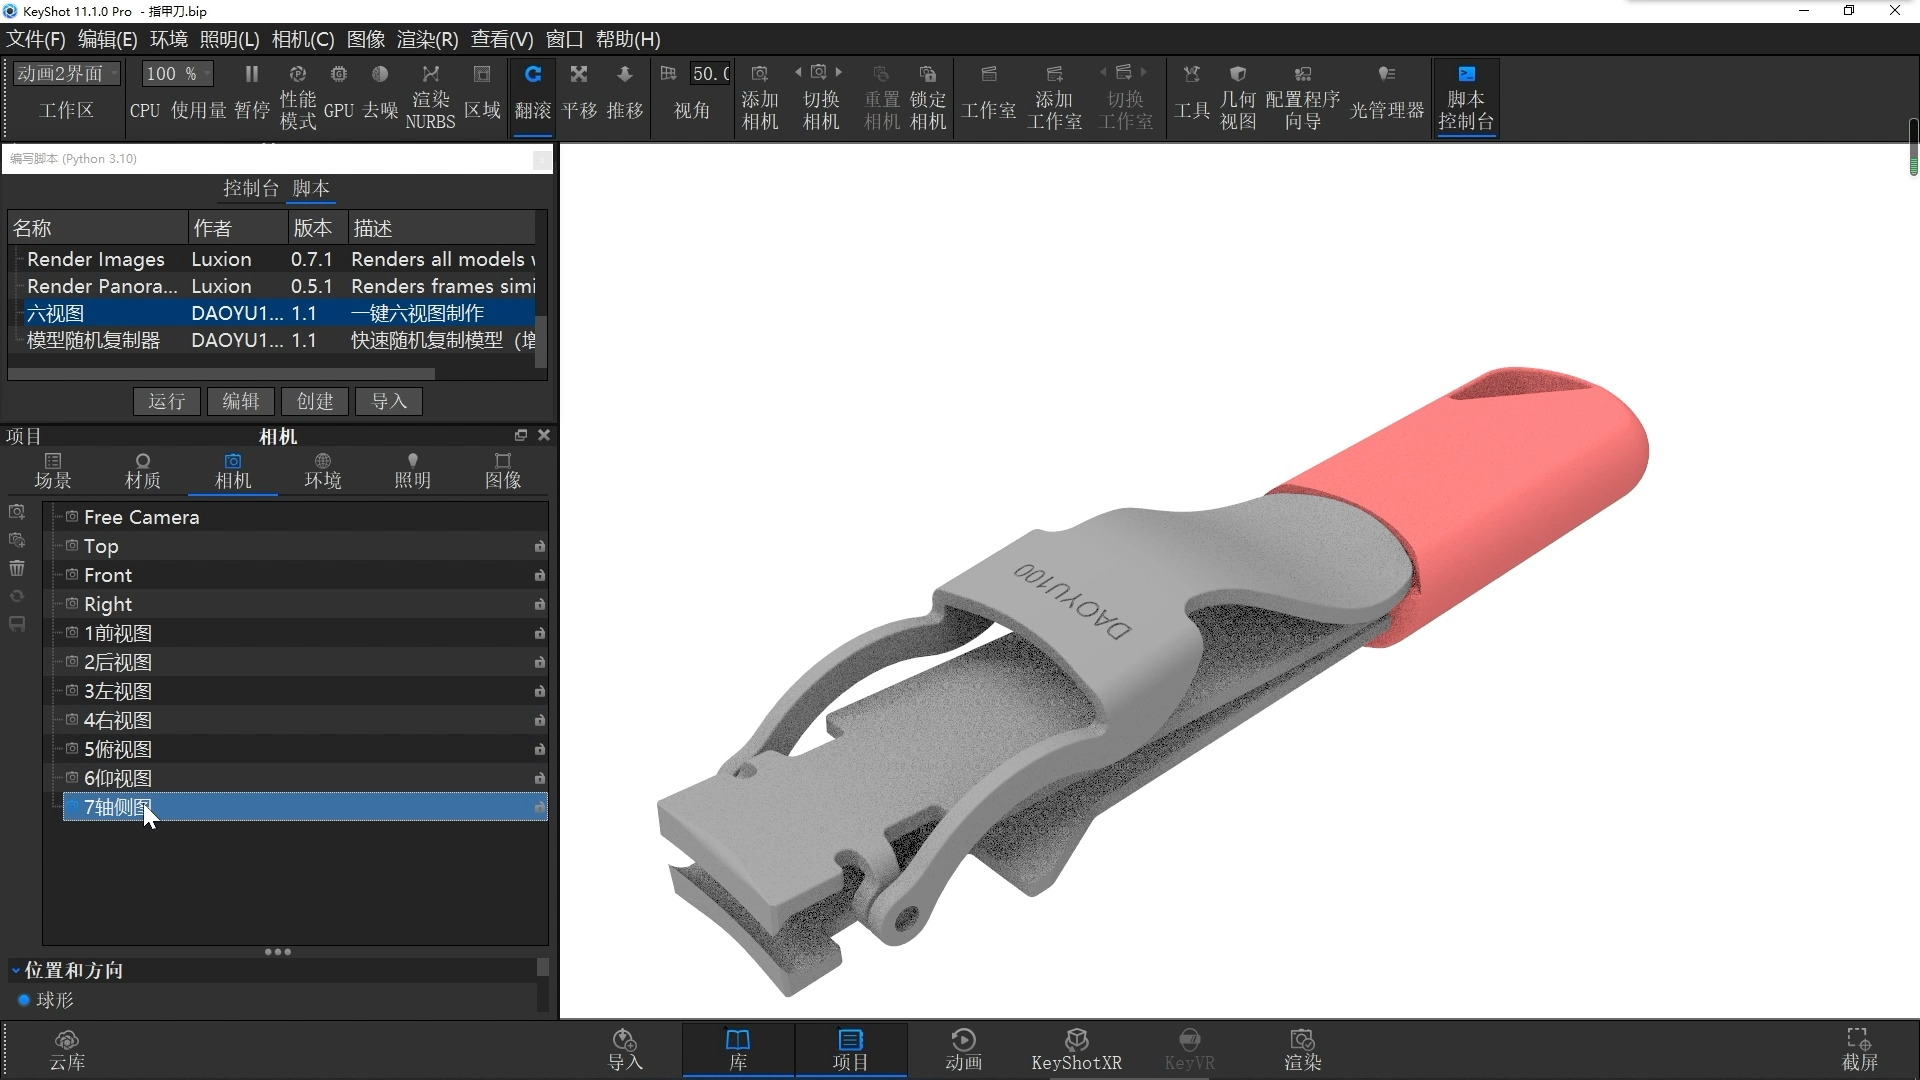Open the Render menu
1920x1080 pixels.
[427, 39]
